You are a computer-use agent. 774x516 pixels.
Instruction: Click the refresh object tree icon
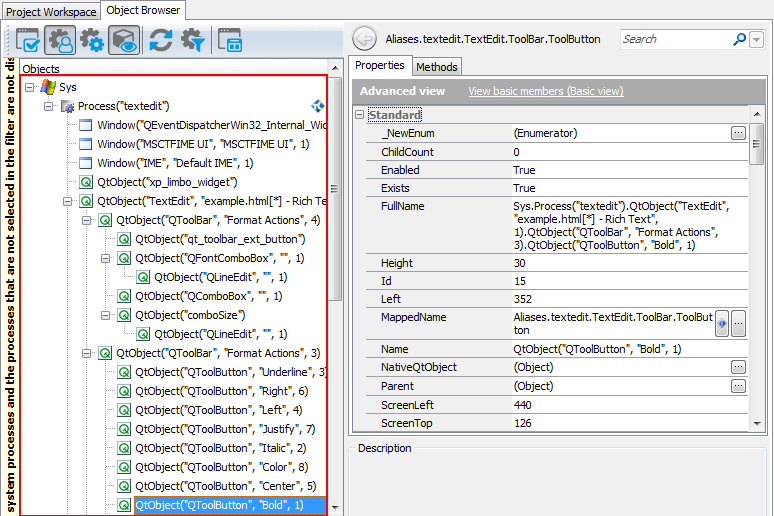pos(160,40)
